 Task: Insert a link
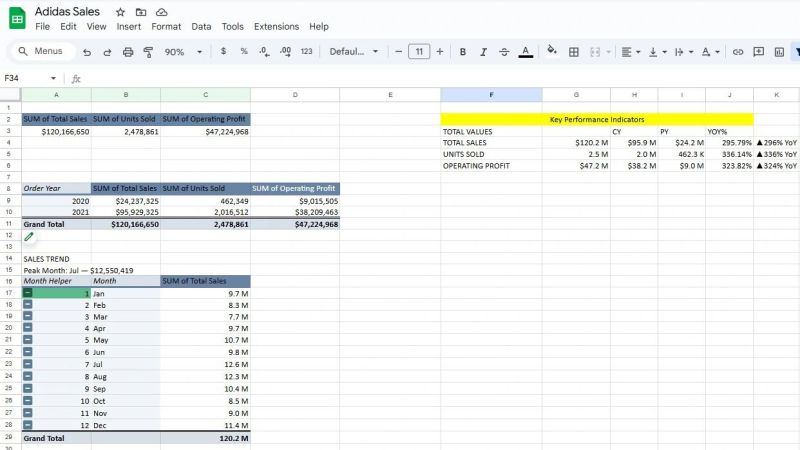point(738,52)
